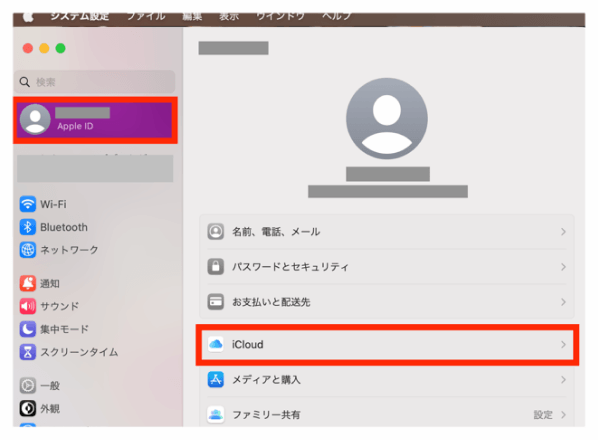Expand the ファミリー共有 chevron
The width and height of the screenshot is (600, 441).
(563, 415)
